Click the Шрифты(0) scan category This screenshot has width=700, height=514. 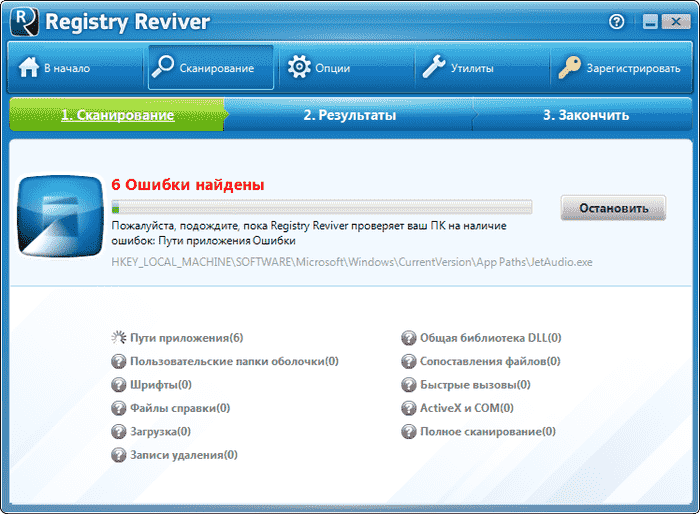tap(160, 384)
